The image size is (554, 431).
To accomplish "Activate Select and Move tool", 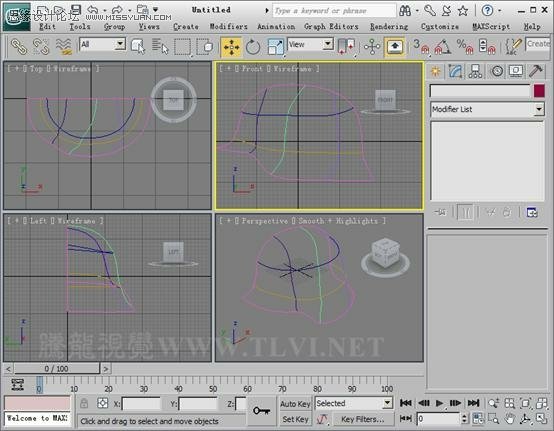I will pos(231,47).
